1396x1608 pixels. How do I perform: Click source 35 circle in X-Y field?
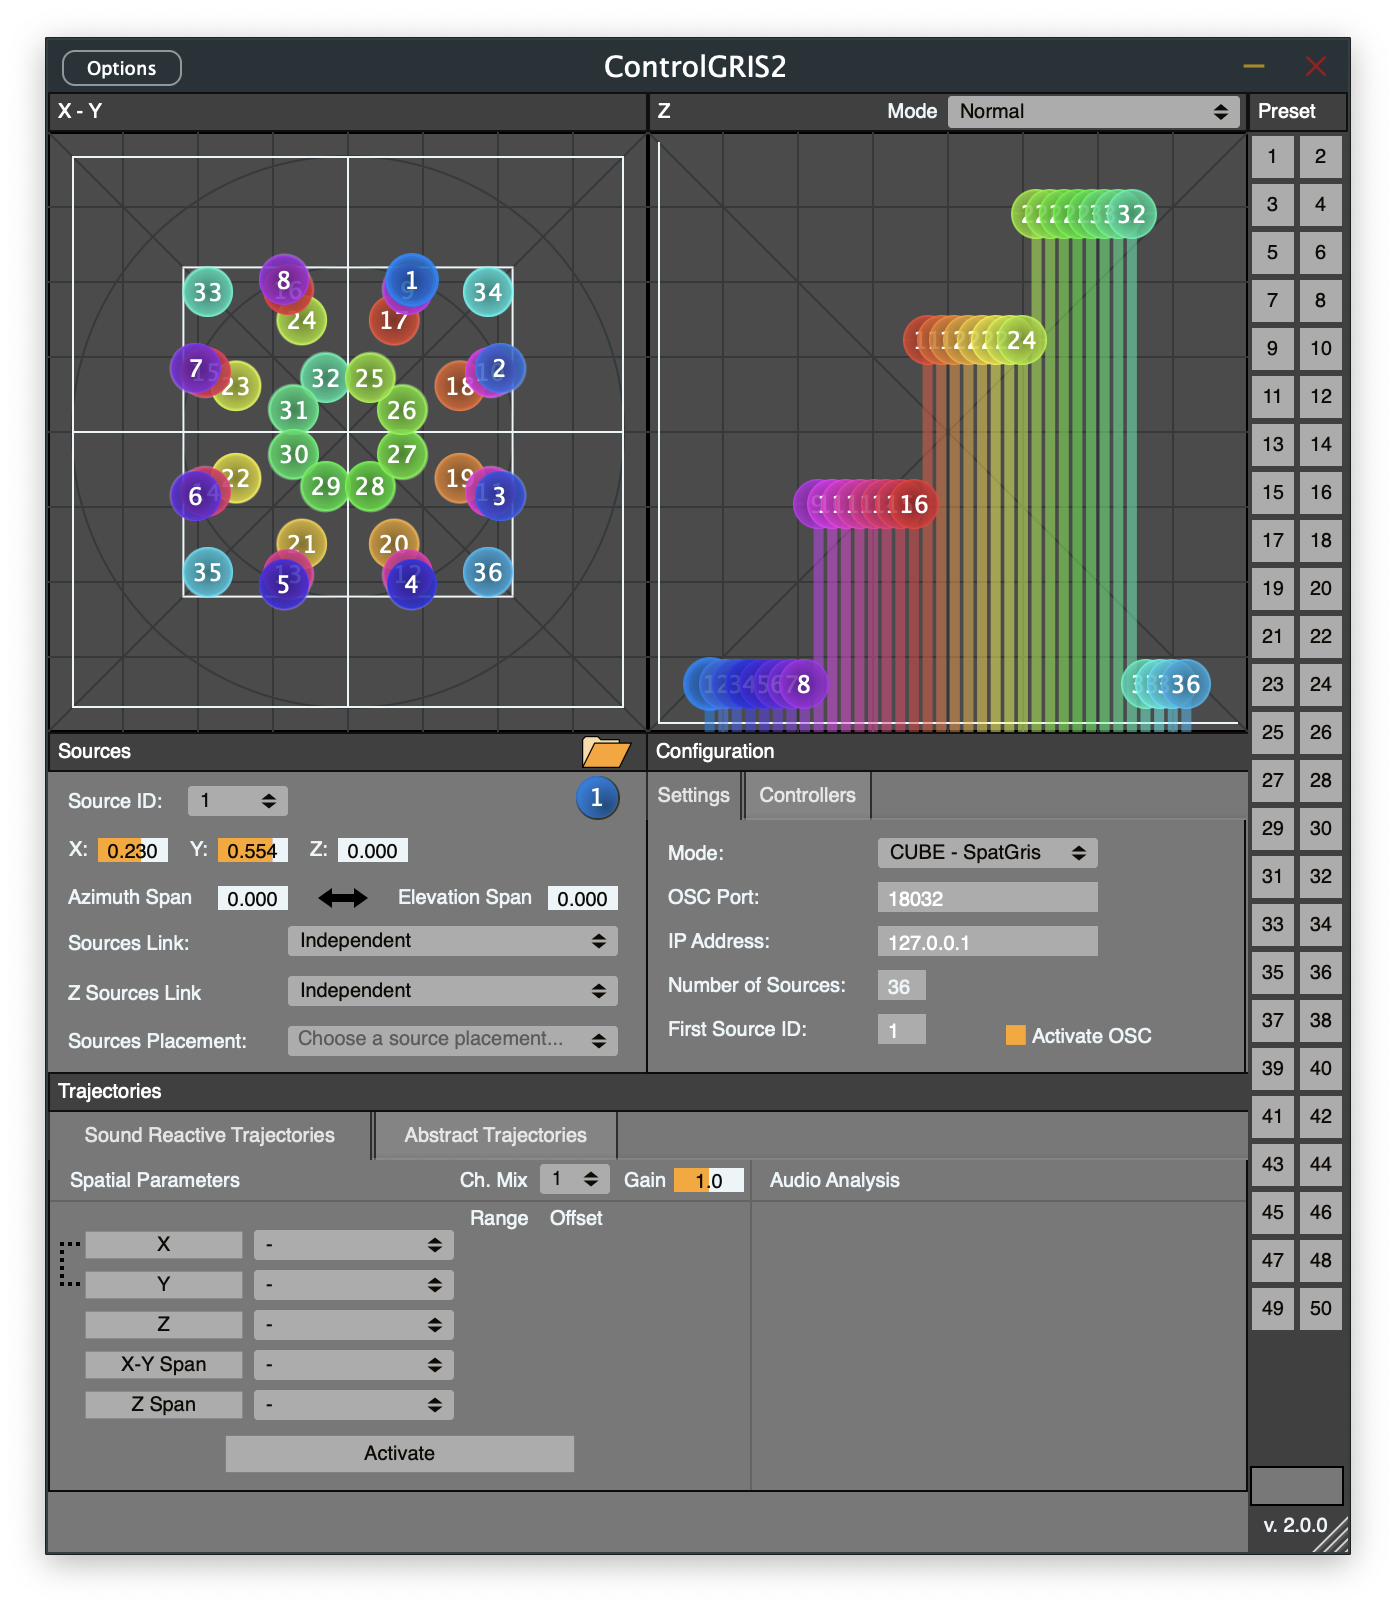[x=207, y=572]
